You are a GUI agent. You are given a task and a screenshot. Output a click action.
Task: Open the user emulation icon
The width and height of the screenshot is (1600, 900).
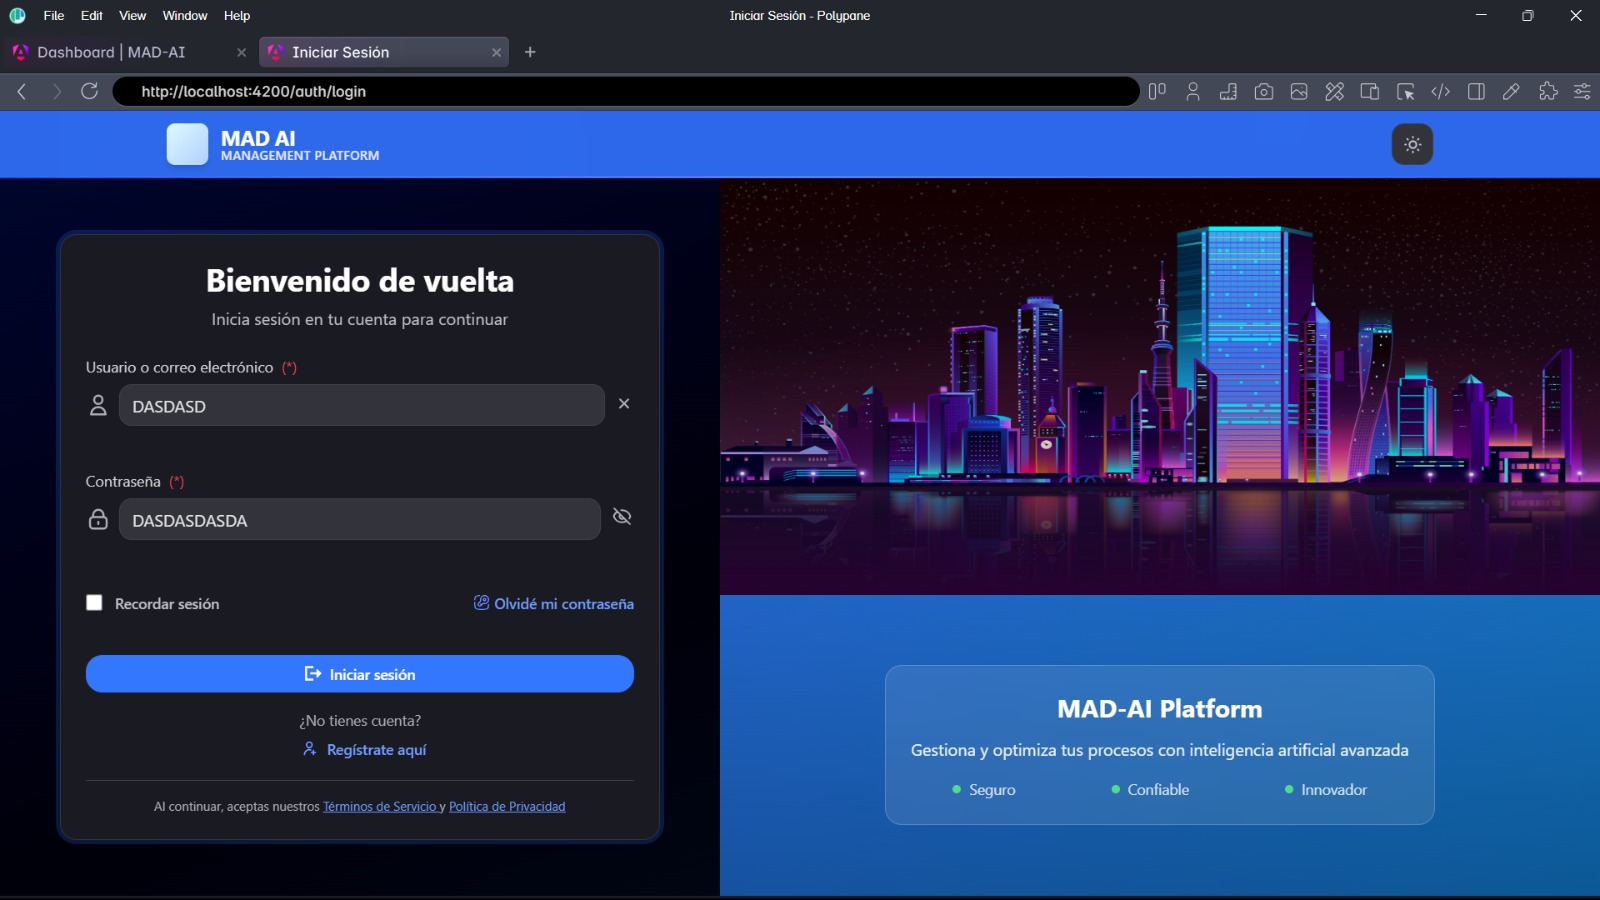pos(1194,91)
